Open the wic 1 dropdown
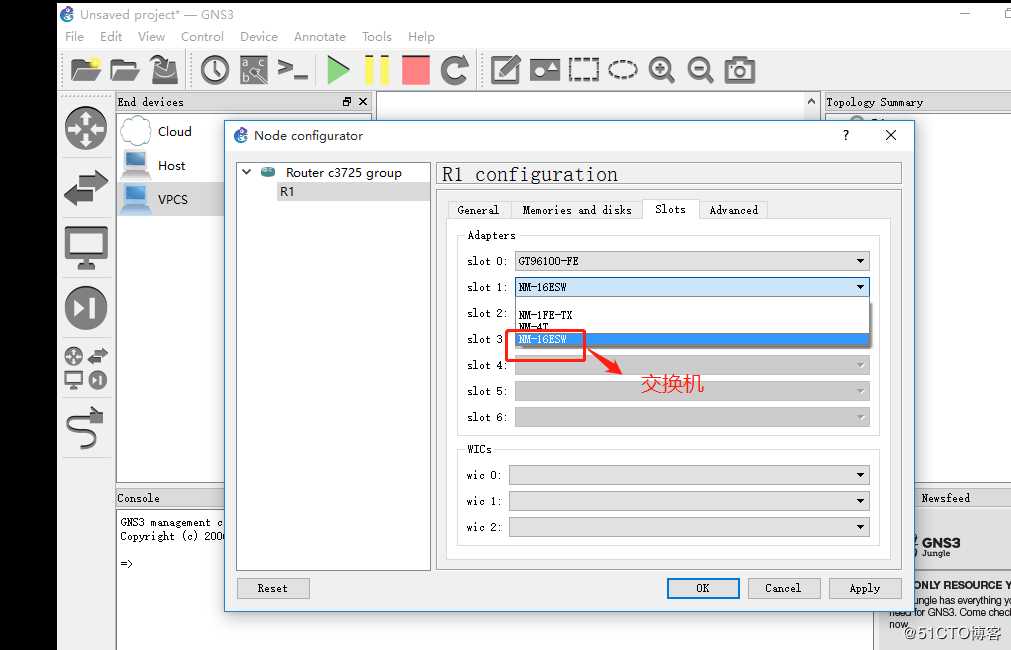 pyautogui.click(x=689, y=501)
